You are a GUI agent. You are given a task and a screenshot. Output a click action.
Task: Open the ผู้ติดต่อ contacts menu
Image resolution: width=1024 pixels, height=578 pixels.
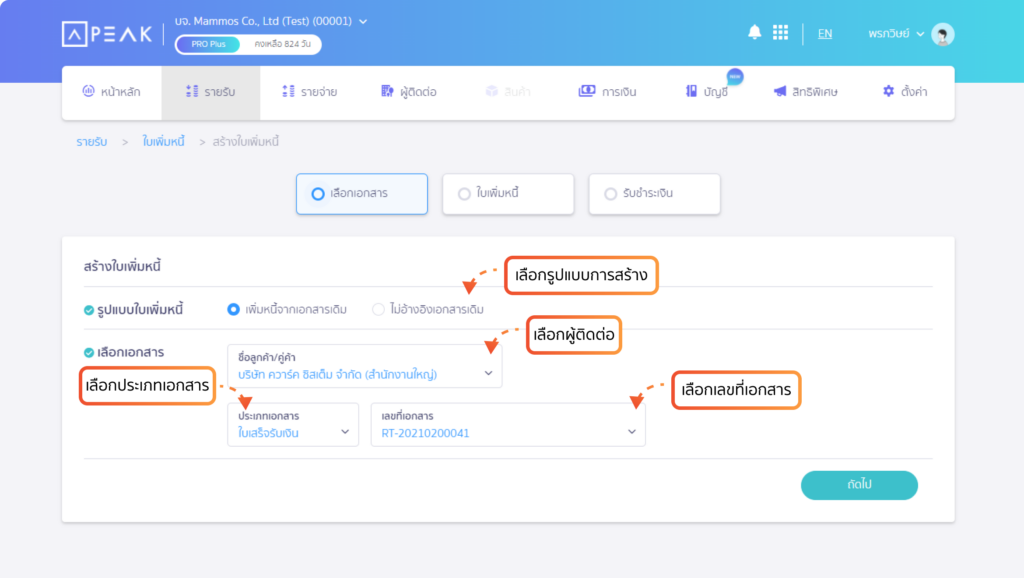tap(409, 92)
